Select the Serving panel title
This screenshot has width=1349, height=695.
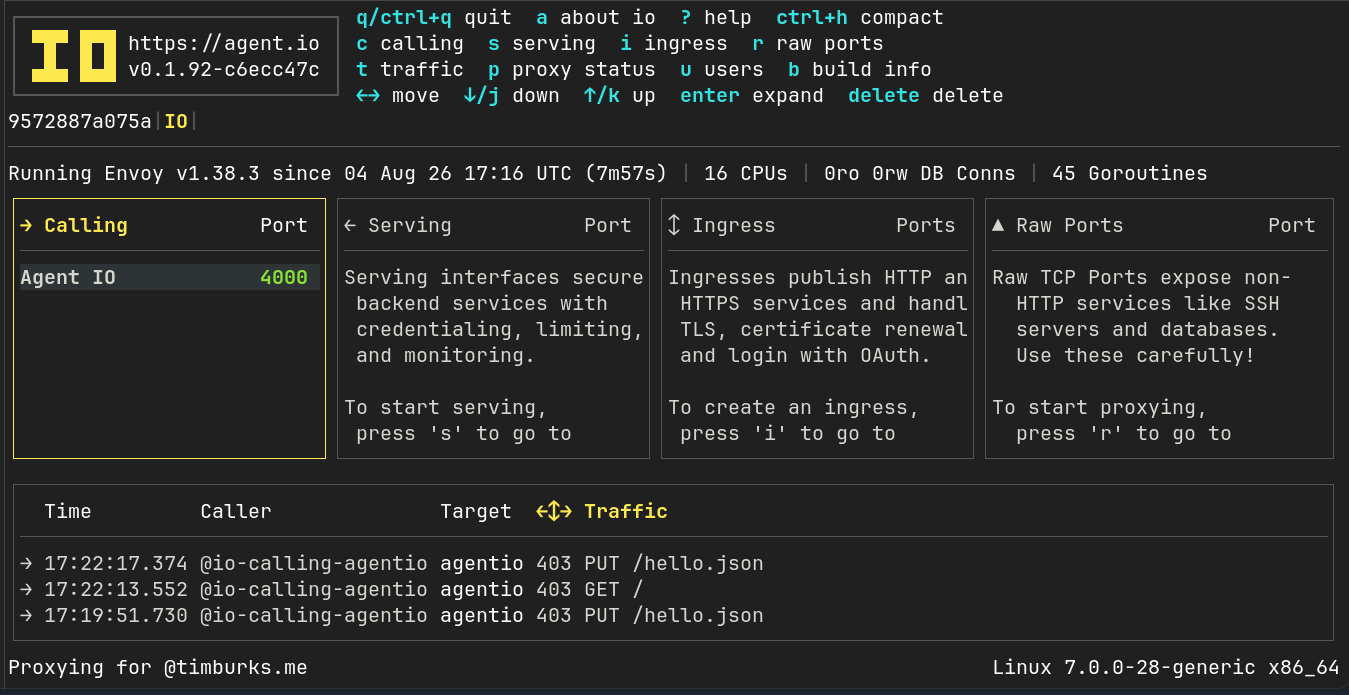410,226
